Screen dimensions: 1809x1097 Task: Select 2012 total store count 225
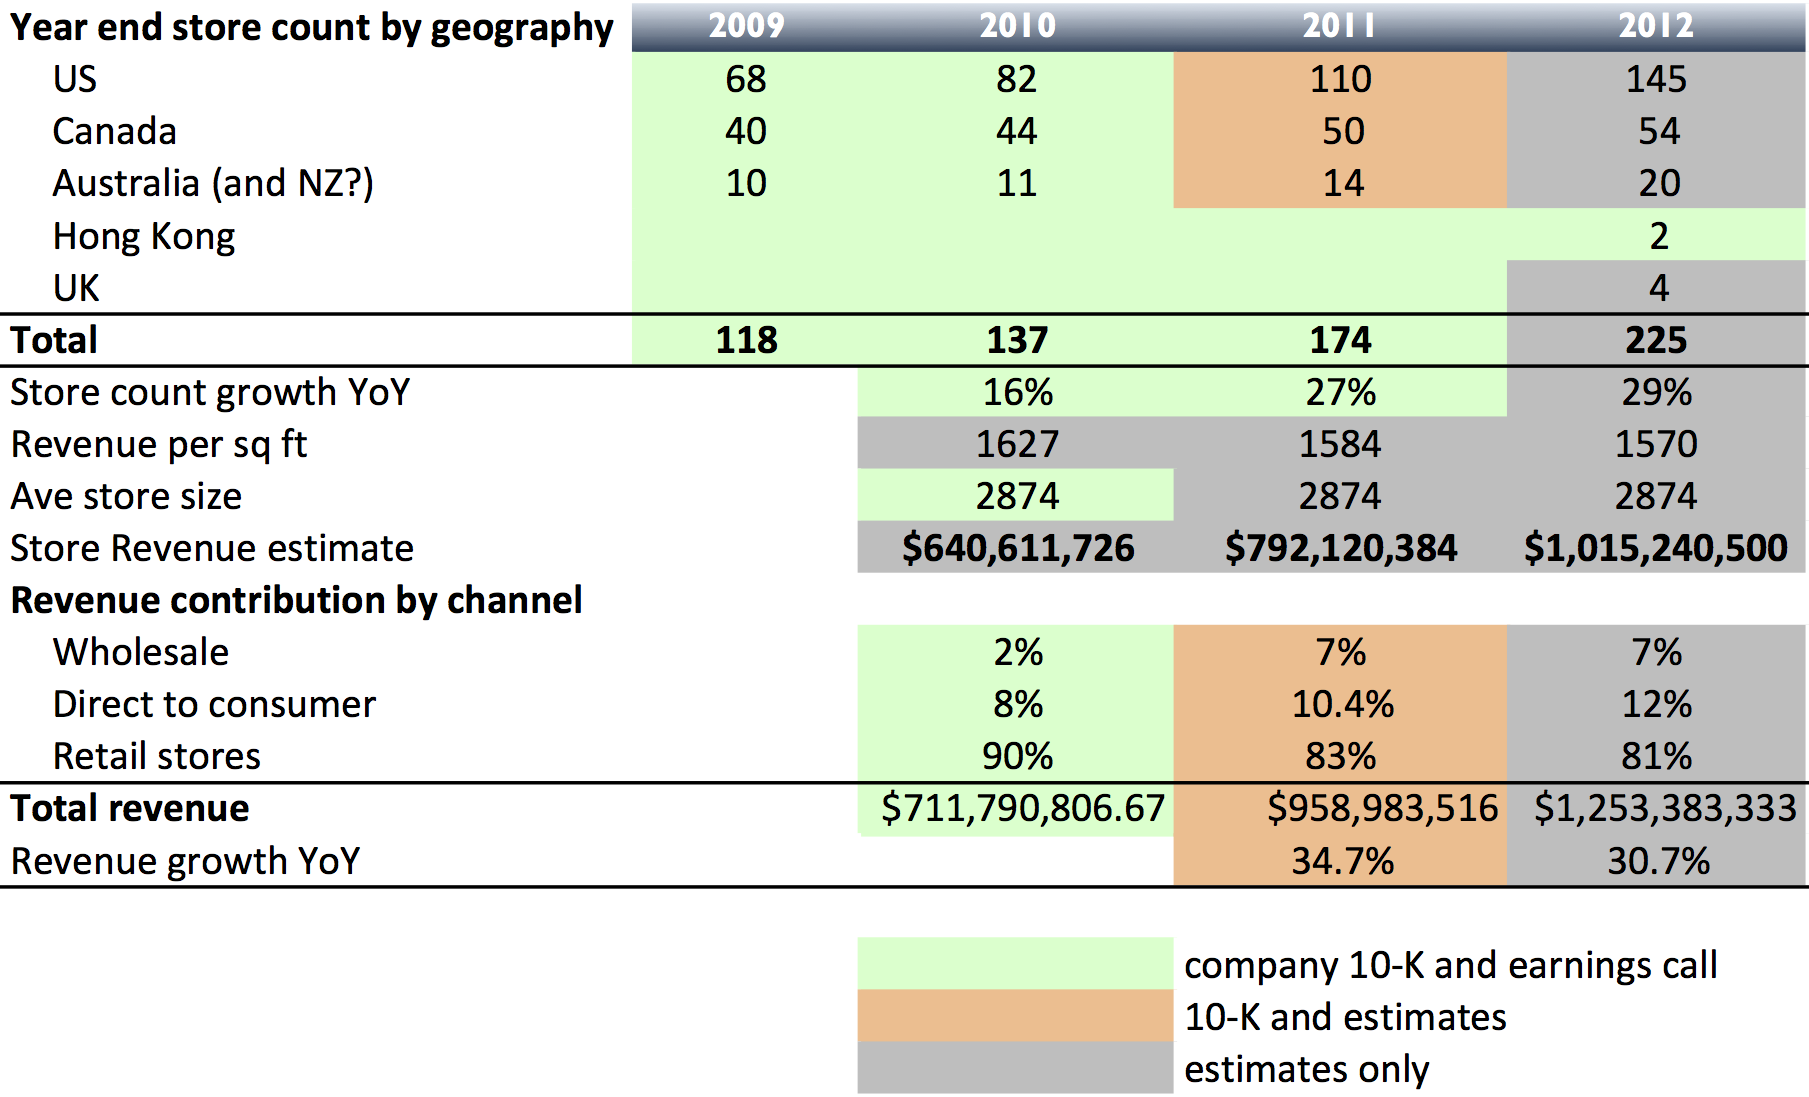(x=1656, y=340)
